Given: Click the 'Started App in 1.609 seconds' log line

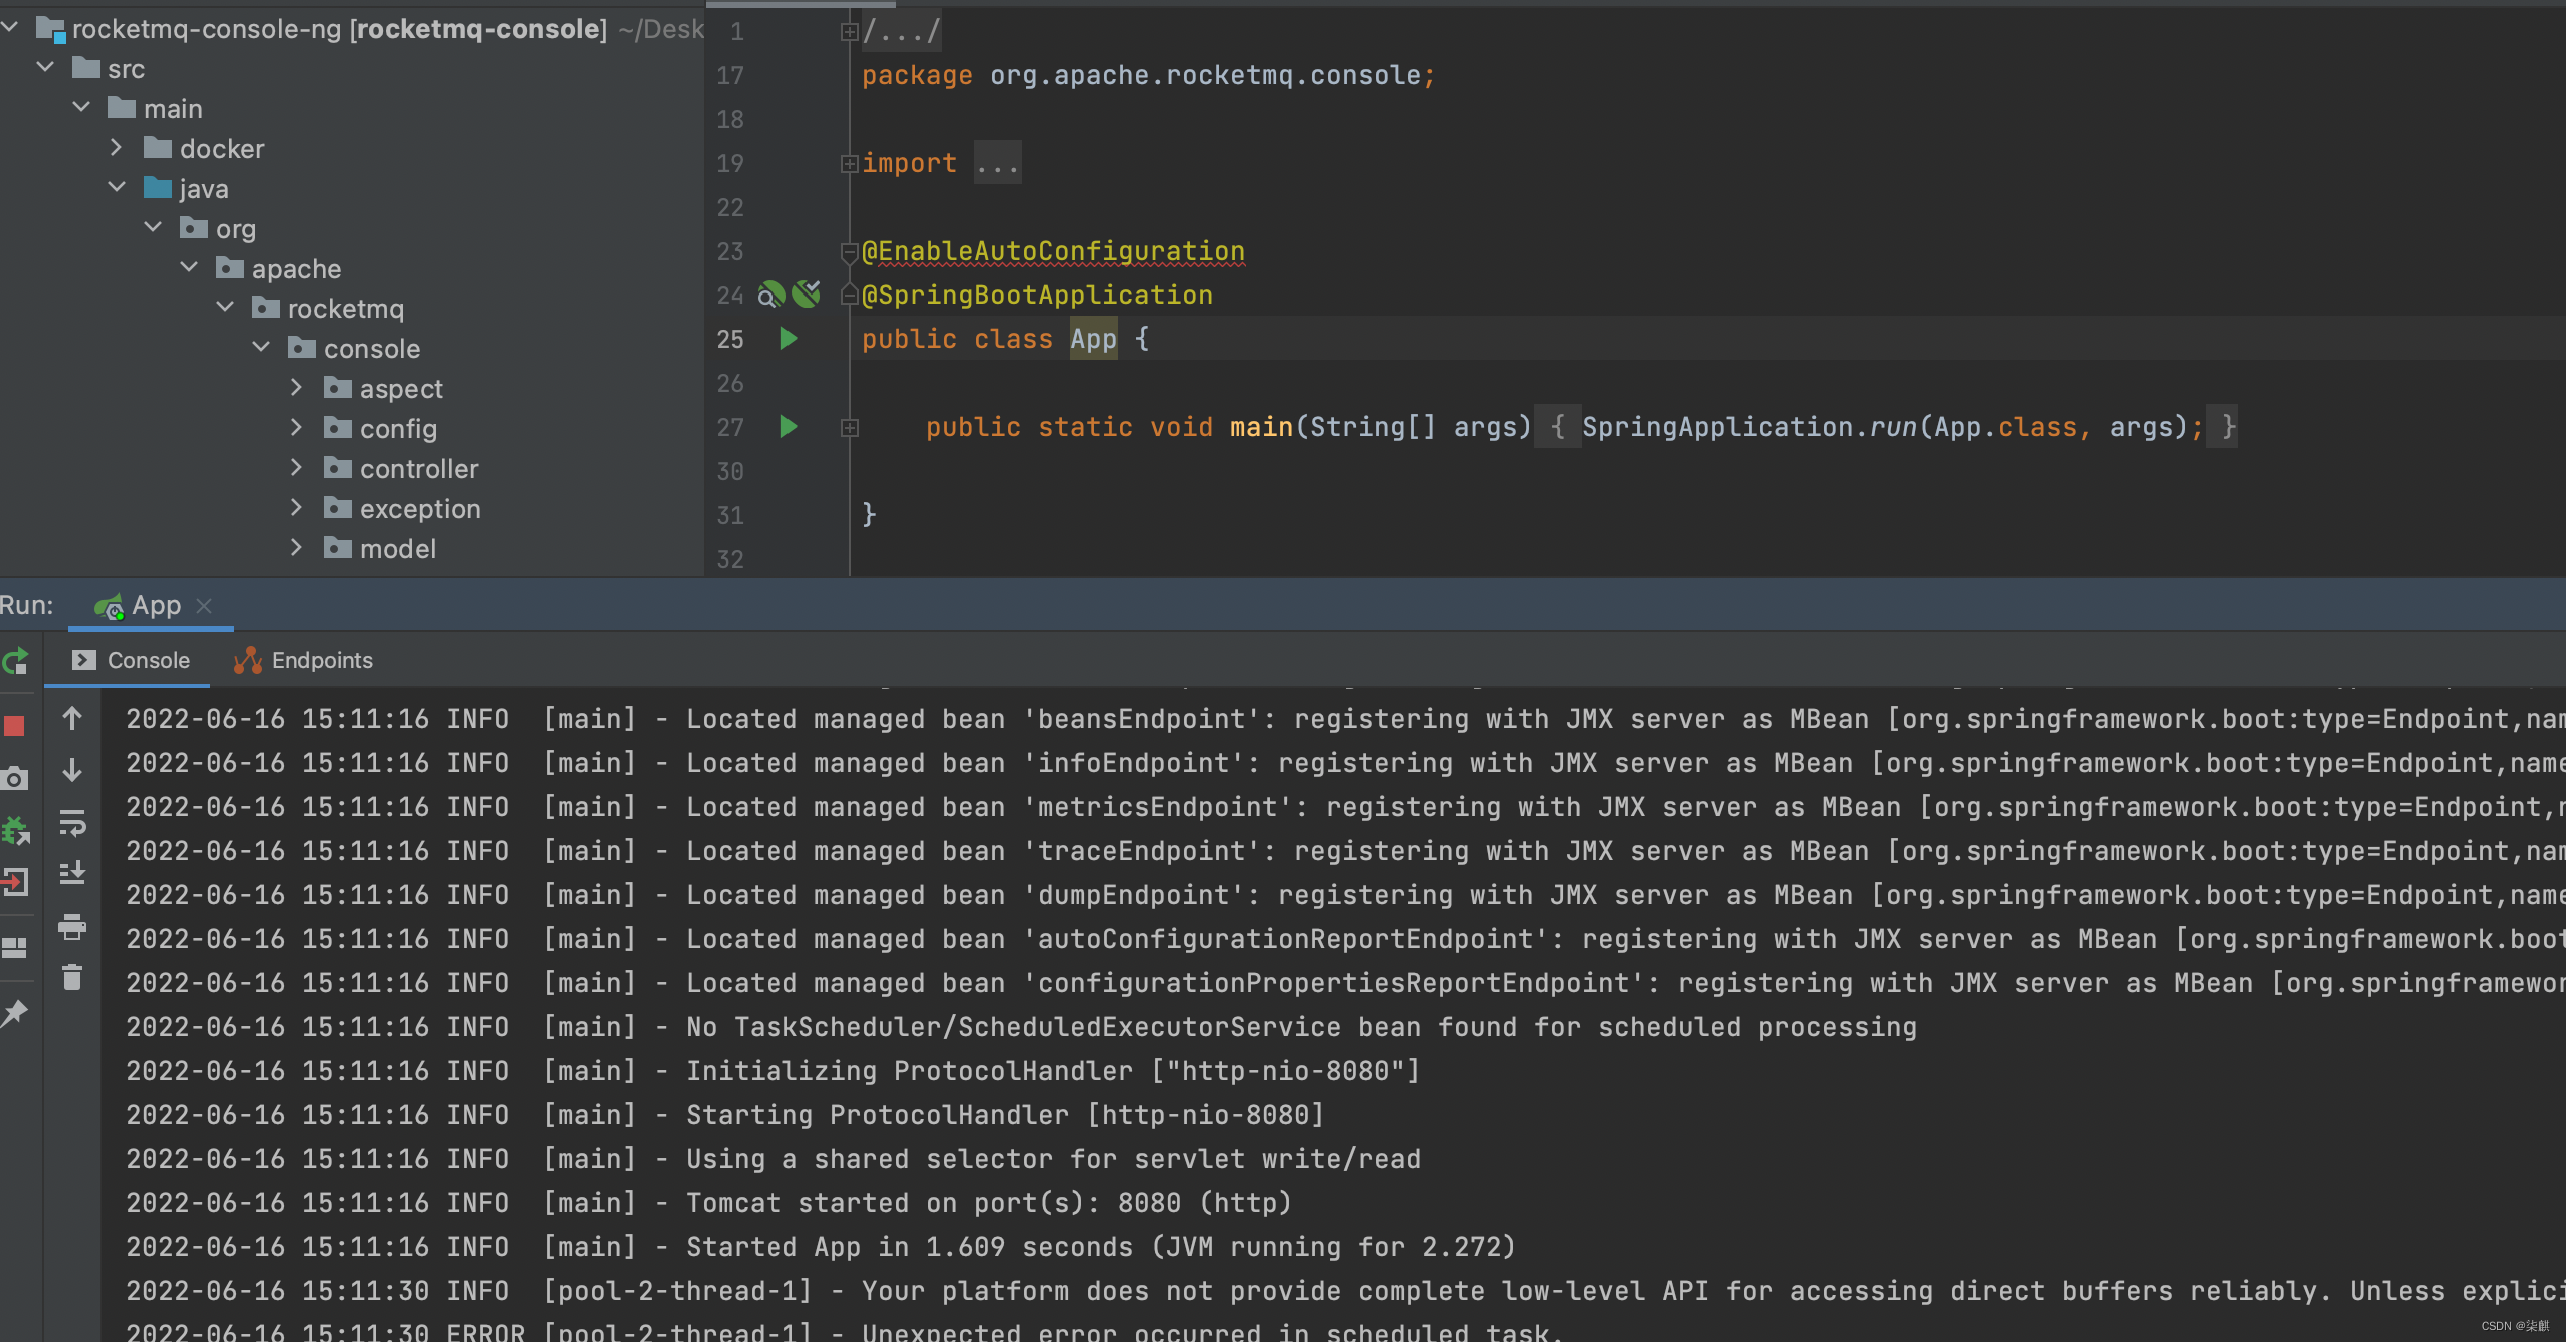Looking at the screenshot, I should [821, 1246].
